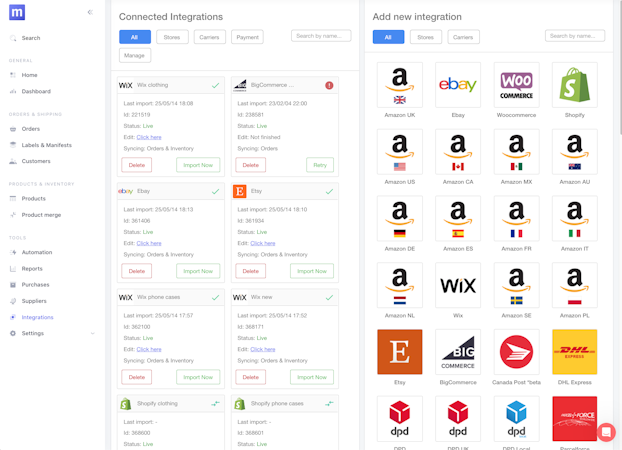Open the m logo home icon
This screenshot has width=622, height=450.
[x=17, y=12]
